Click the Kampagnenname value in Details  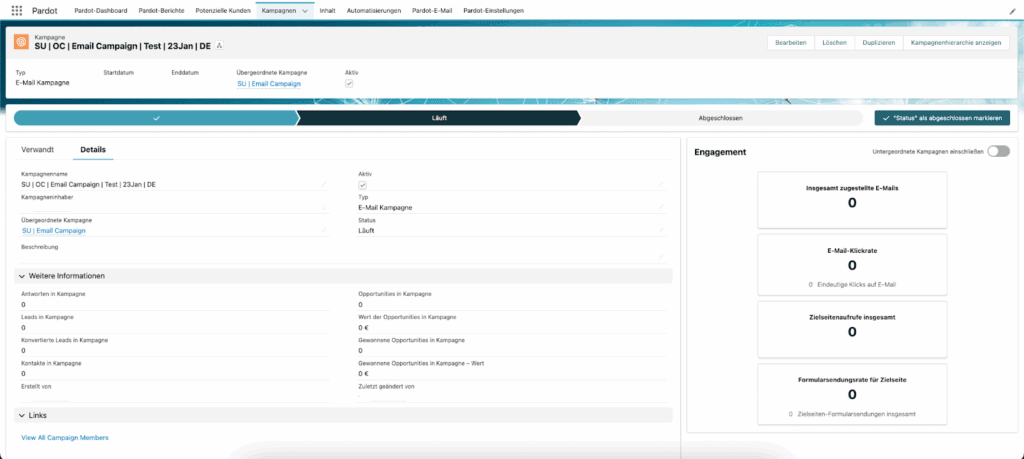(x=88, y=185)
